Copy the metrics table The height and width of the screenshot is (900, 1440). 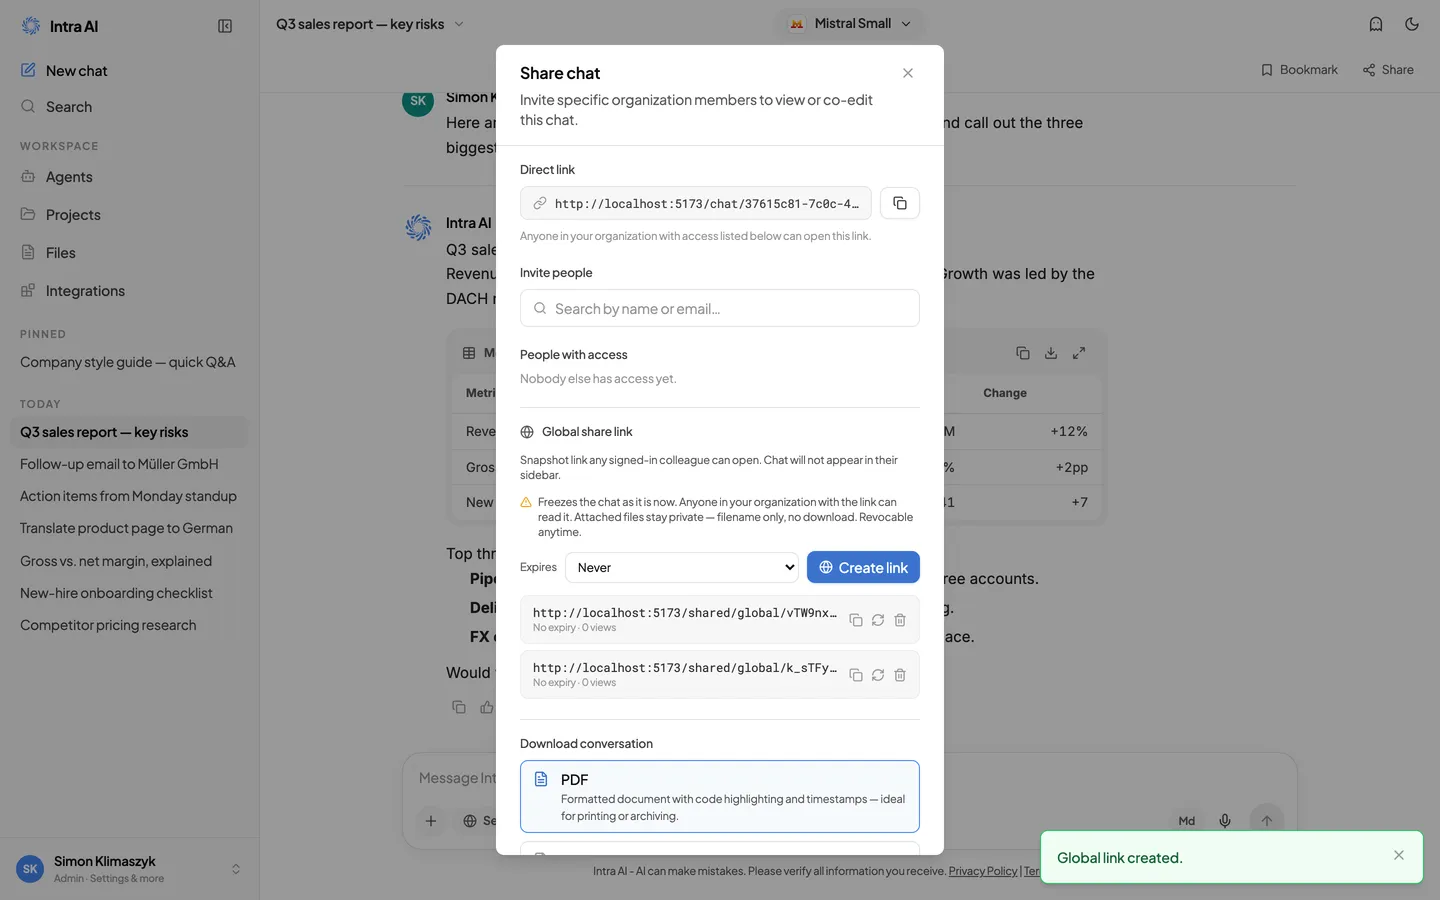(x=1023, y=353)
